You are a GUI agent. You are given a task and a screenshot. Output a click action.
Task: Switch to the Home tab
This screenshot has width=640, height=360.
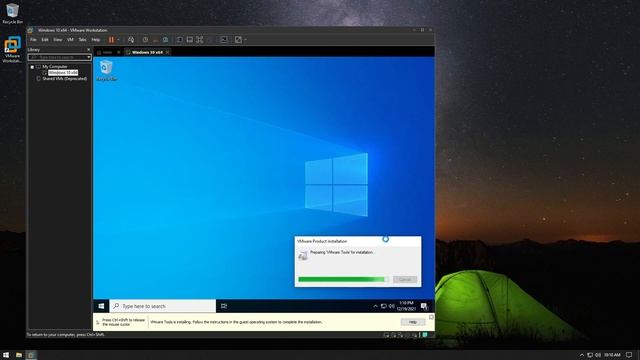click(x=107, y=52)
